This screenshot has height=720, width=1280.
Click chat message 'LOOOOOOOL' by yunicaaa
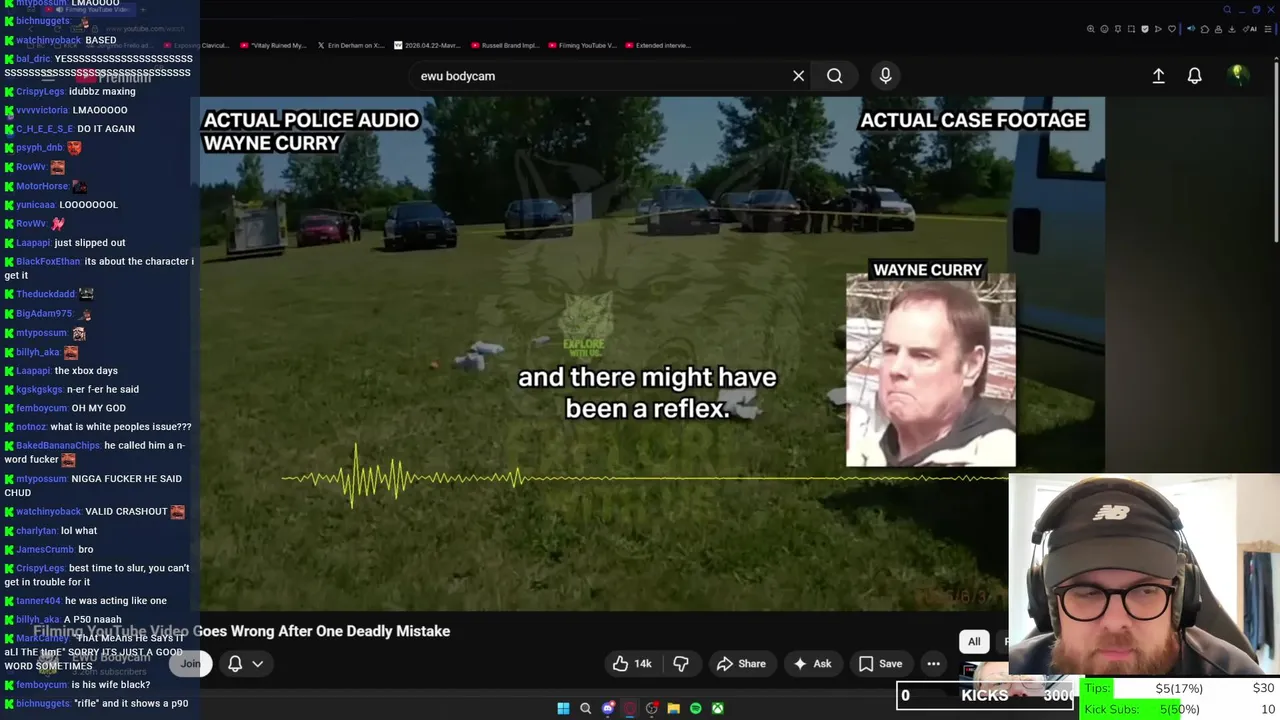click(88, 205)
